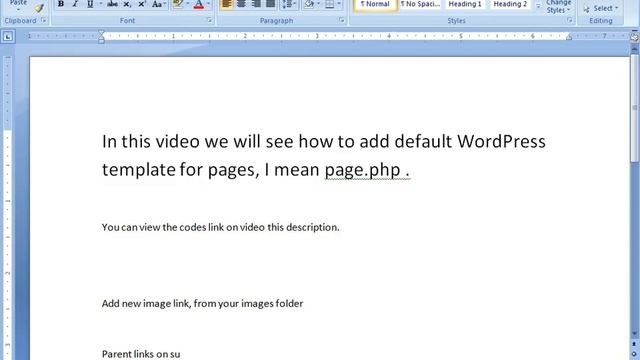
Task: Apply the No Spacing style
Action: pos(420,4)
